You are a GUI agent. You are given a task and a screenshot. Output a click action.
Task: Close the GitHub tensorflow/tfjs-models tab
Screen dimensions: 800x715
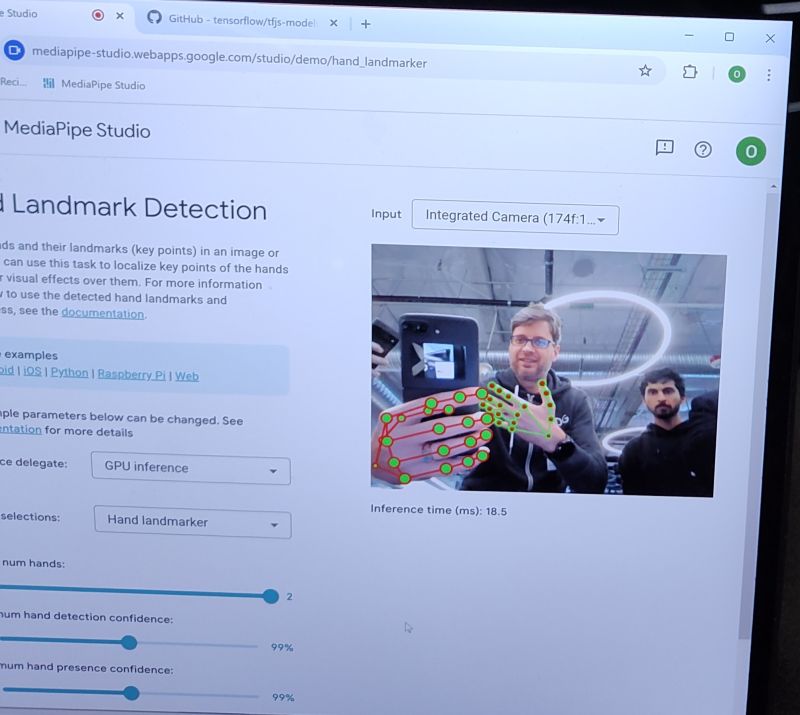333,23
